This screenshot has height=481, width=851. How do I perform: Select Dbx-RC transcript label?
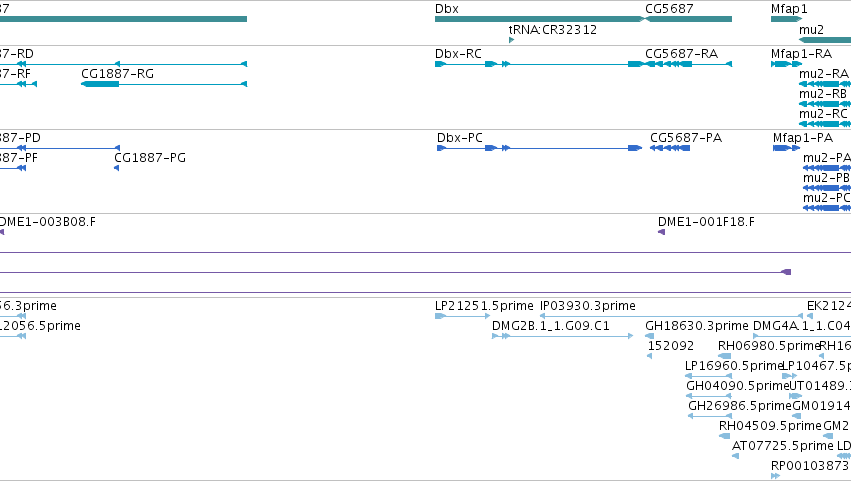[x=458, y=54]
